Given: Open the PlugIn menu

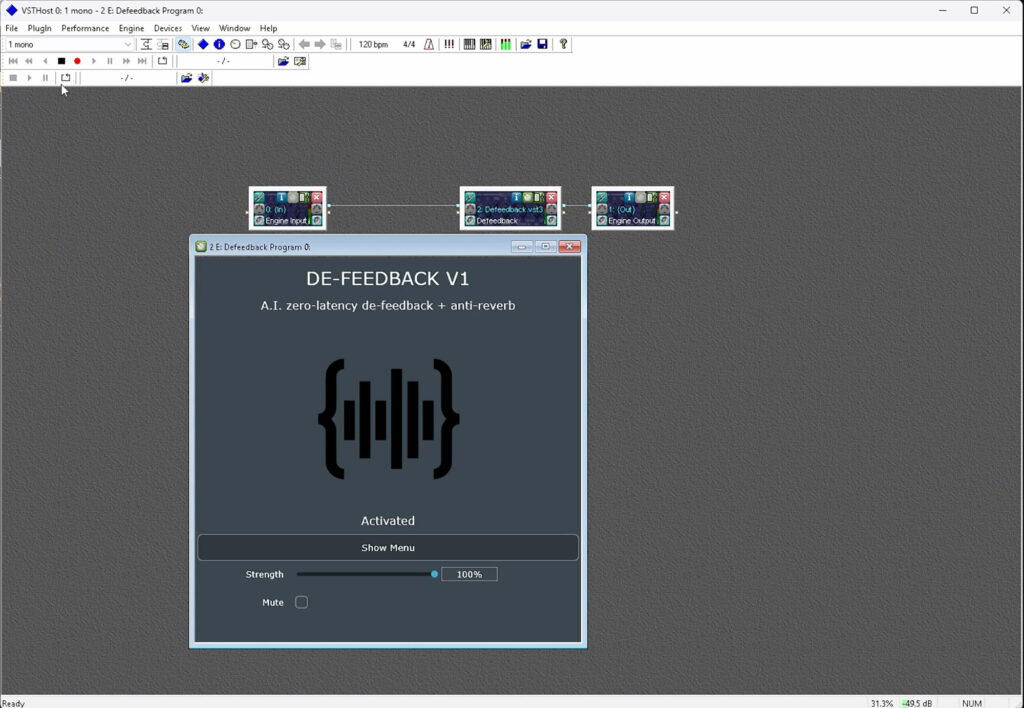Looking at the screenshot, I should 40,28.
